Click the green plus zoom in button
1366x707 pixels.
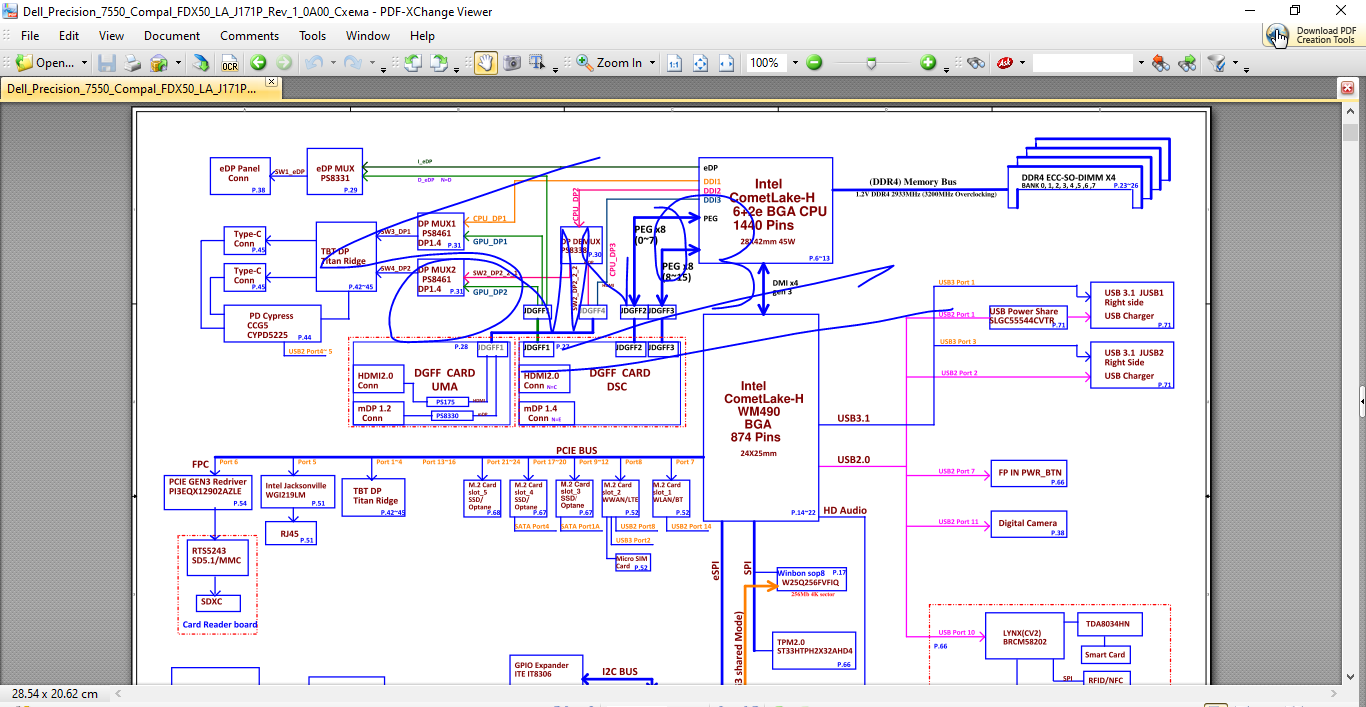[x=928, y=62]
